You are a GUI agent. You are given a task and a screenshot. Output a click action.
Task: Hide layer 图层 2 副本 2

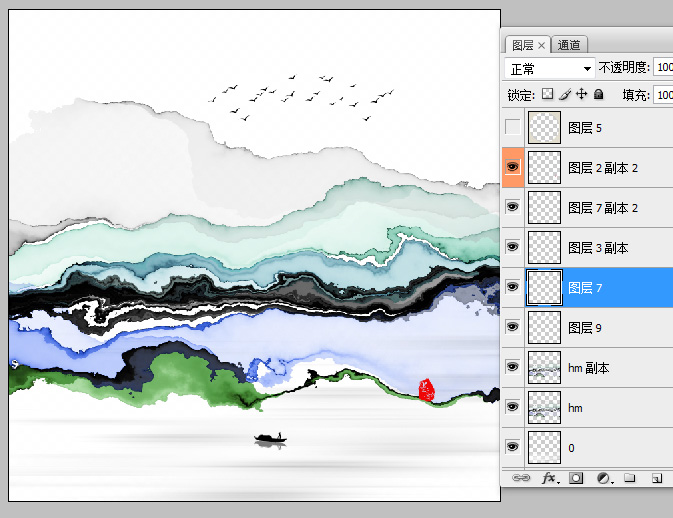tap(512, 167)
